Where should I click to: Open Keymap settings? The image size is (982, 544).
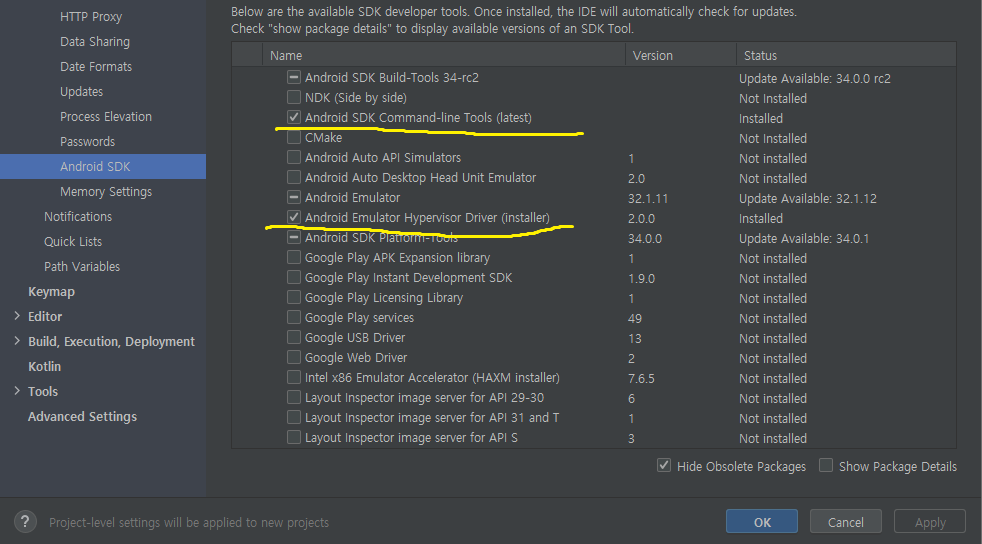point(51,292)
